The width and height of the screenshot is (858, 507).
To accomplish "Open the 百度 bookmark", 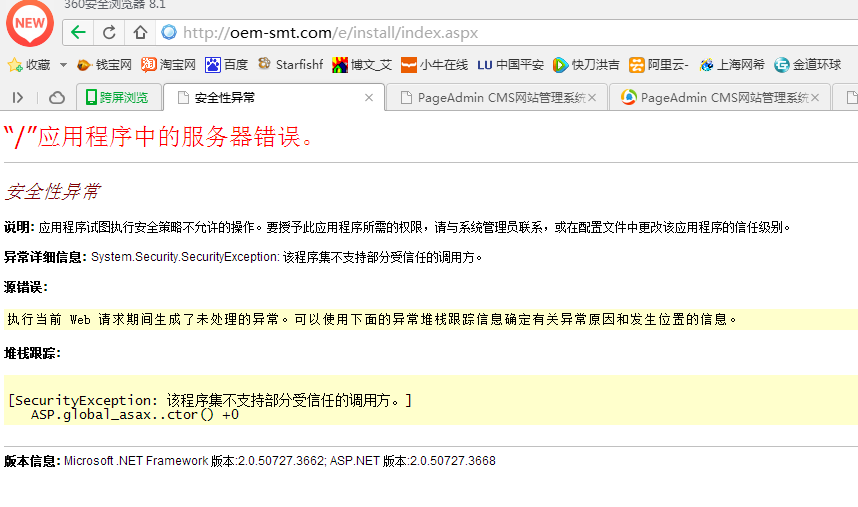I will coord(226,65).
